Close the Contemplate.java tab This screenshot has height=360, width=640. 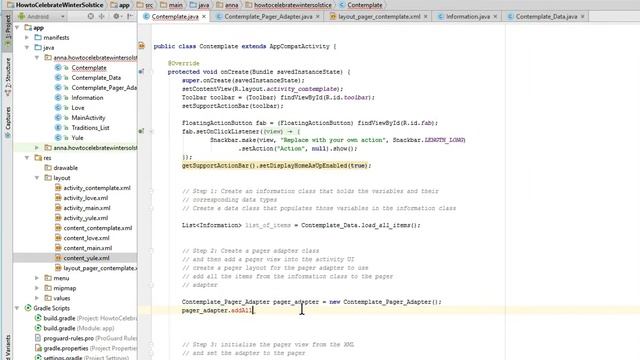pyautogui.click(x=204, y=17)
